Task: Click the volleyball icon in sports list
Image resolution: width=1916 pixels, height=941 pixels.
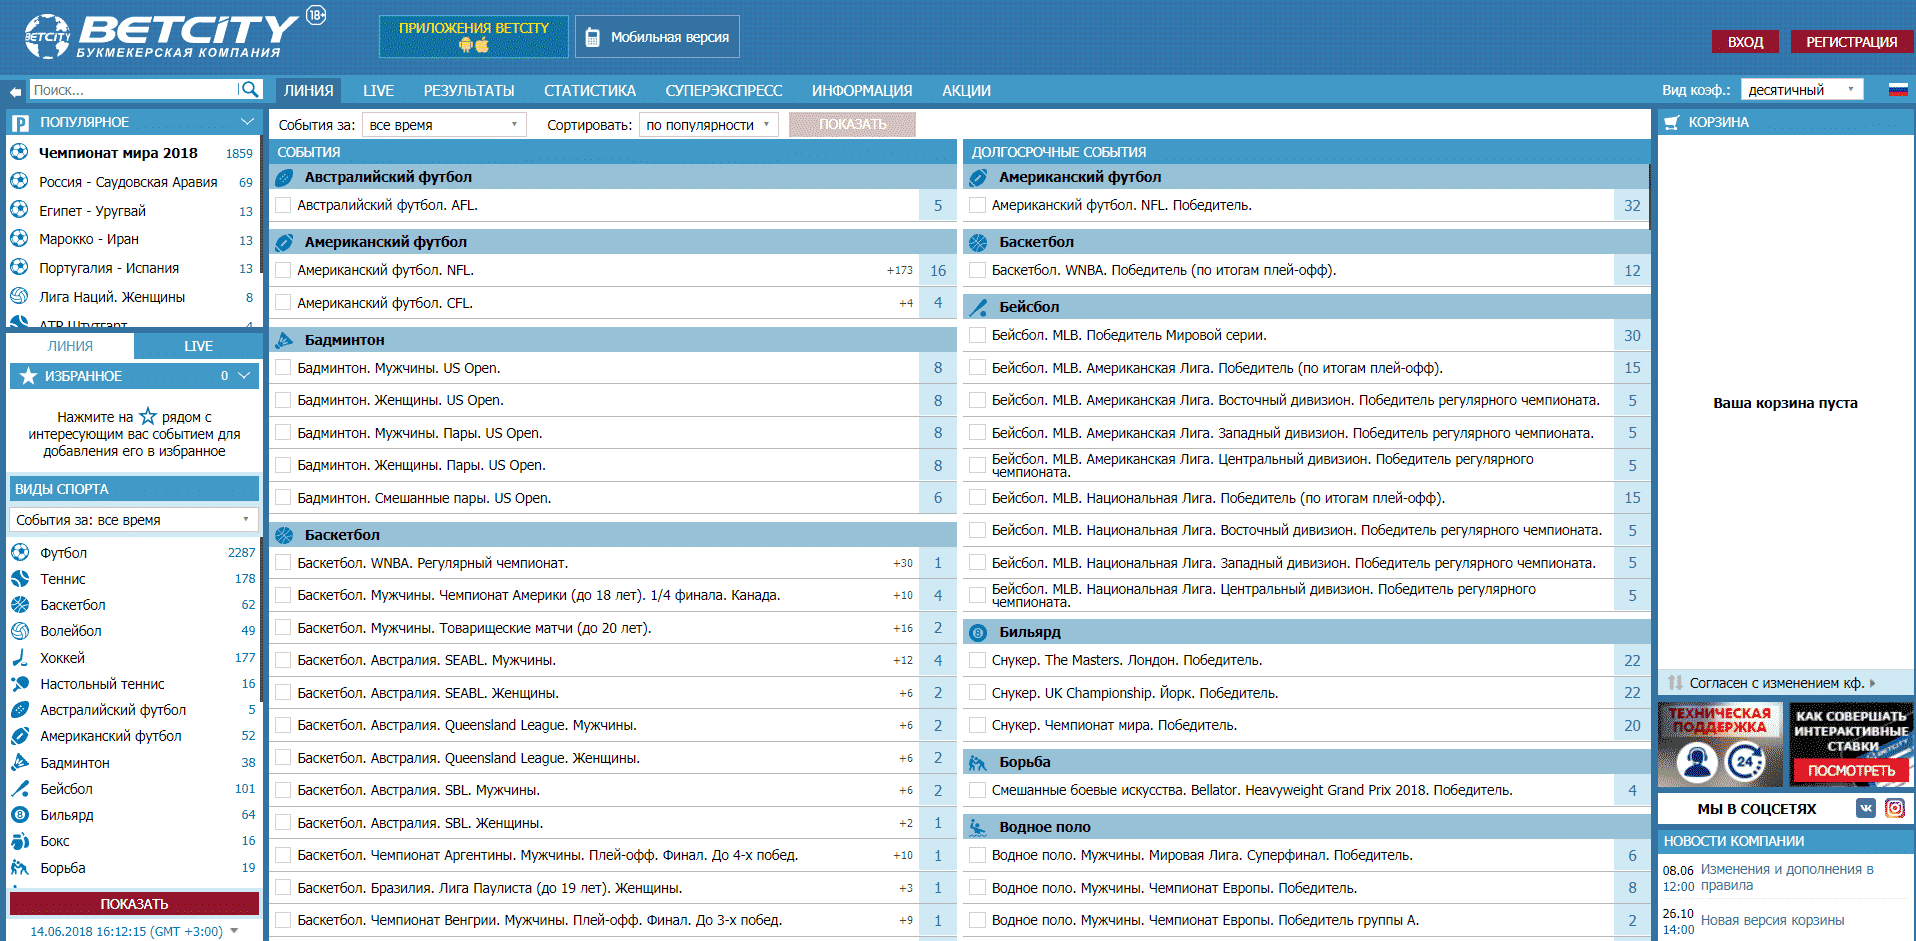Action: 19,630
